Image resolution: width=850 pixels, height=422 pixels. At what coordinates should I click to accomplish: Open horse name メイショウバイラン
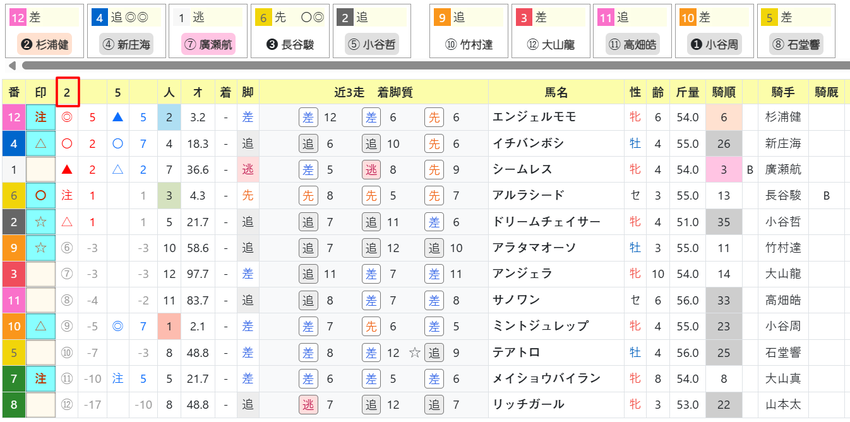(x=546, y=378)
